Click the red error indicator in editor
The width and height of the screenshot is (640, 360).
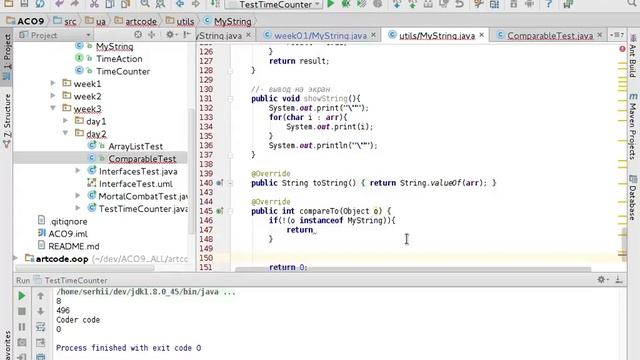(622, 49)
